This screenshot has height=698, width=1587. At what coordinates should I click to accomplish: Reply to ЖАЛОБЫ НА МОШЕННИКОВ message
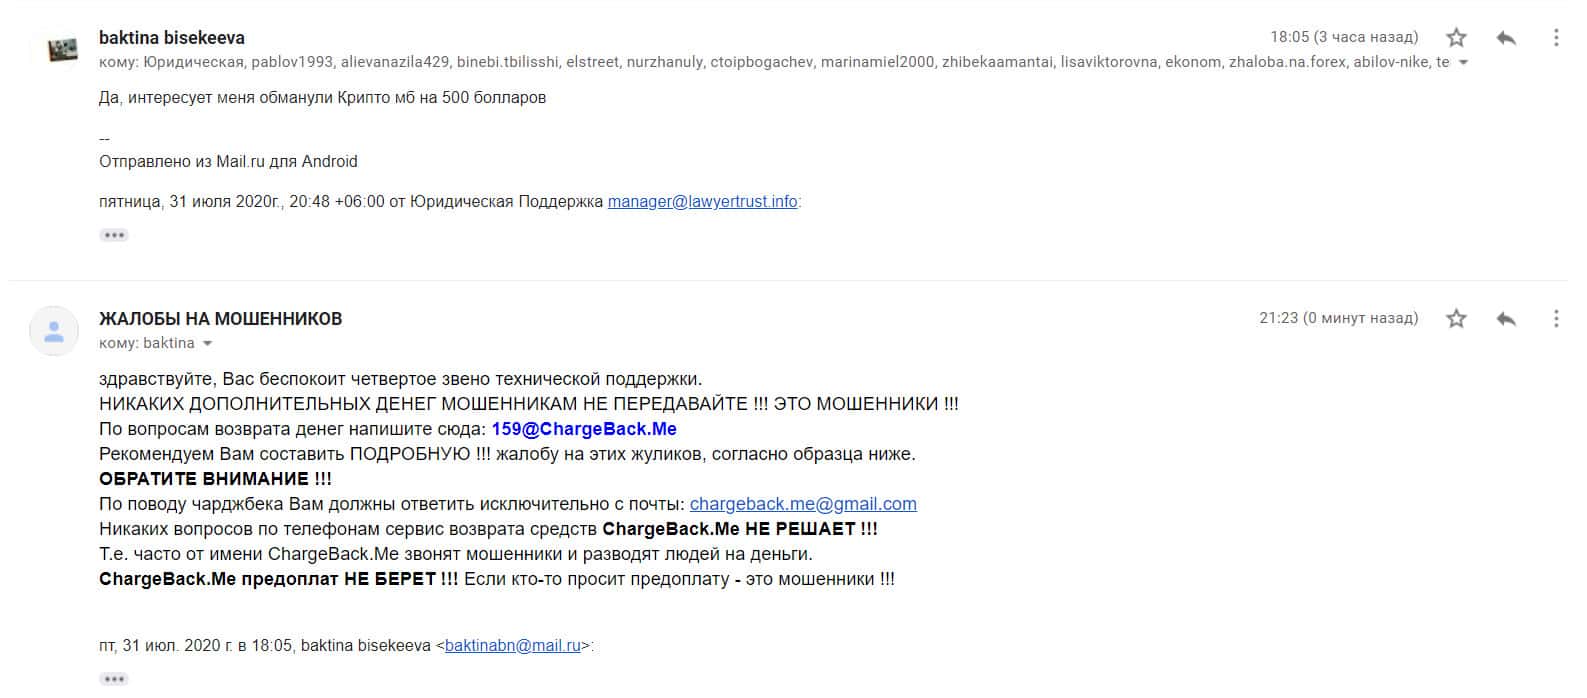coord(1506,319)
